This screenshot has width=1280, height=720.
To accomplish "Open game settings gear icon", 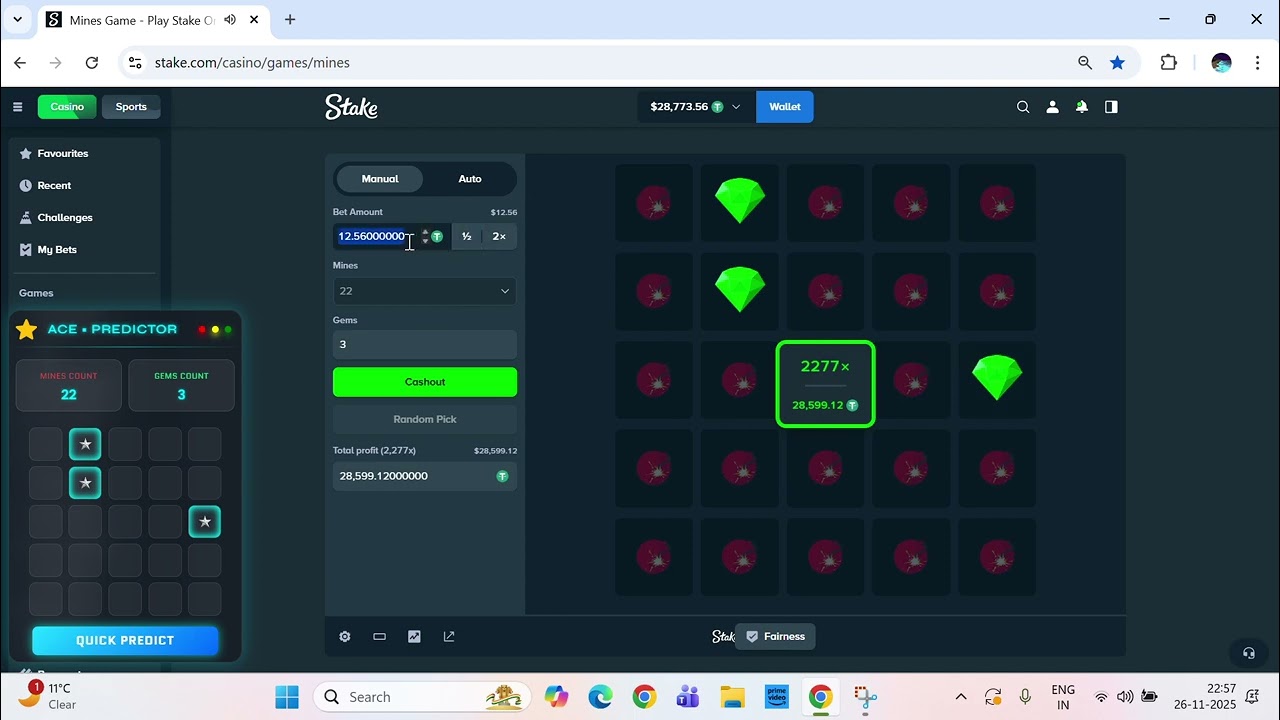I will [x=345, y=636].
